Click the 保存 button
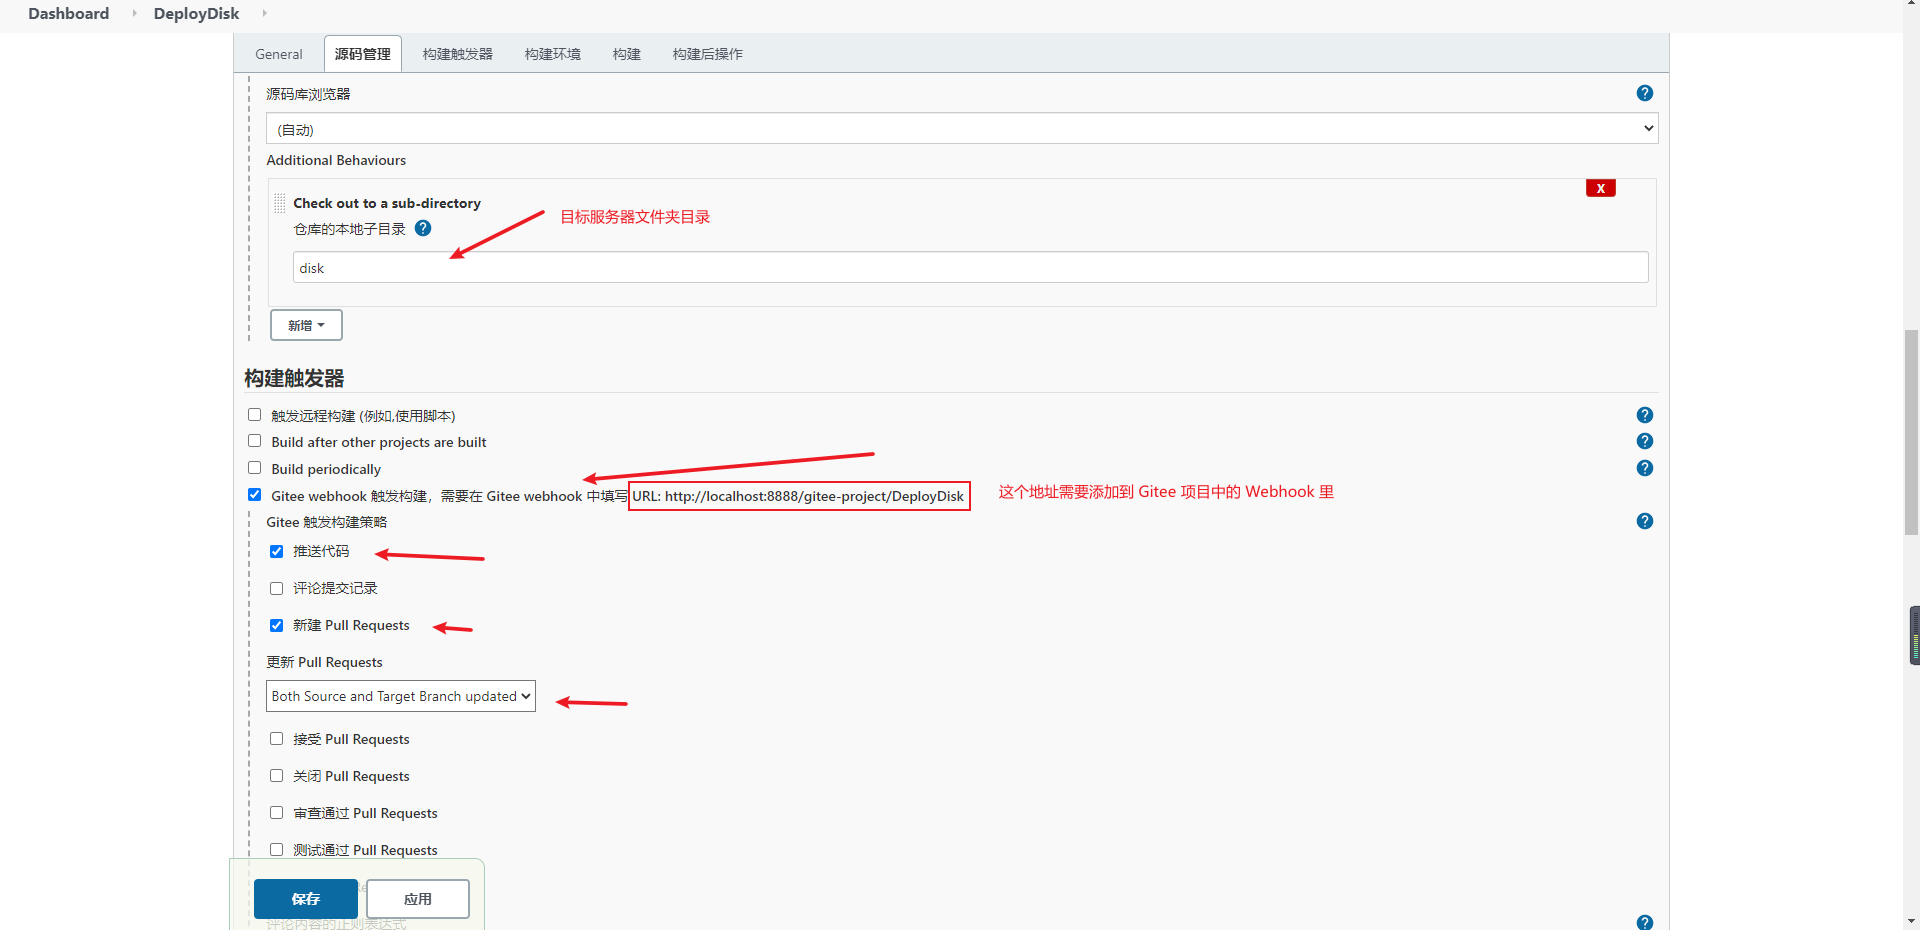 pyautogui.click(x=305, y=898)
